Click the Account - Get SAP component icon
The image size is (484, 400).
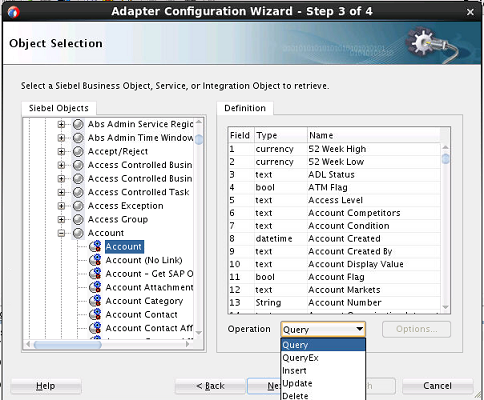tap(95, 274)
